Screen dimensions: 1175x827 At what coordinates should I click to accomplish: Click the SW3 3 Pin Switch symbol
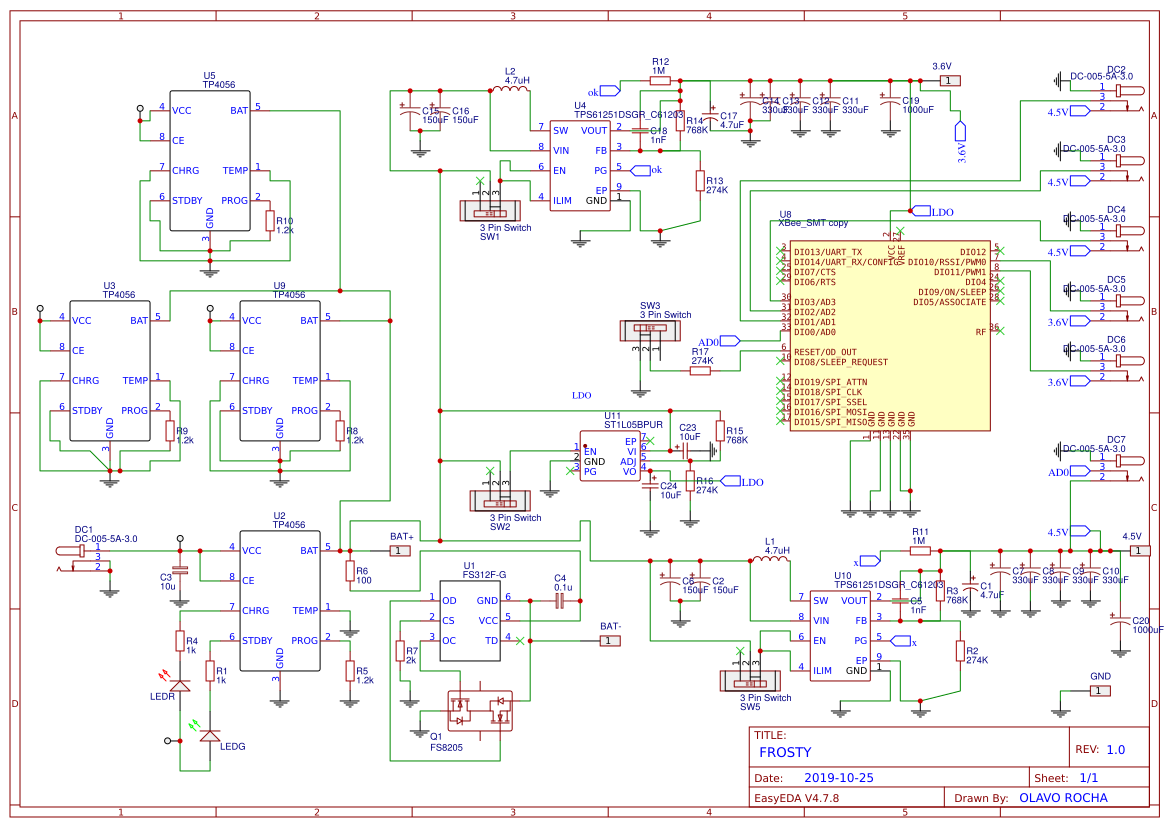click(650, 330)
